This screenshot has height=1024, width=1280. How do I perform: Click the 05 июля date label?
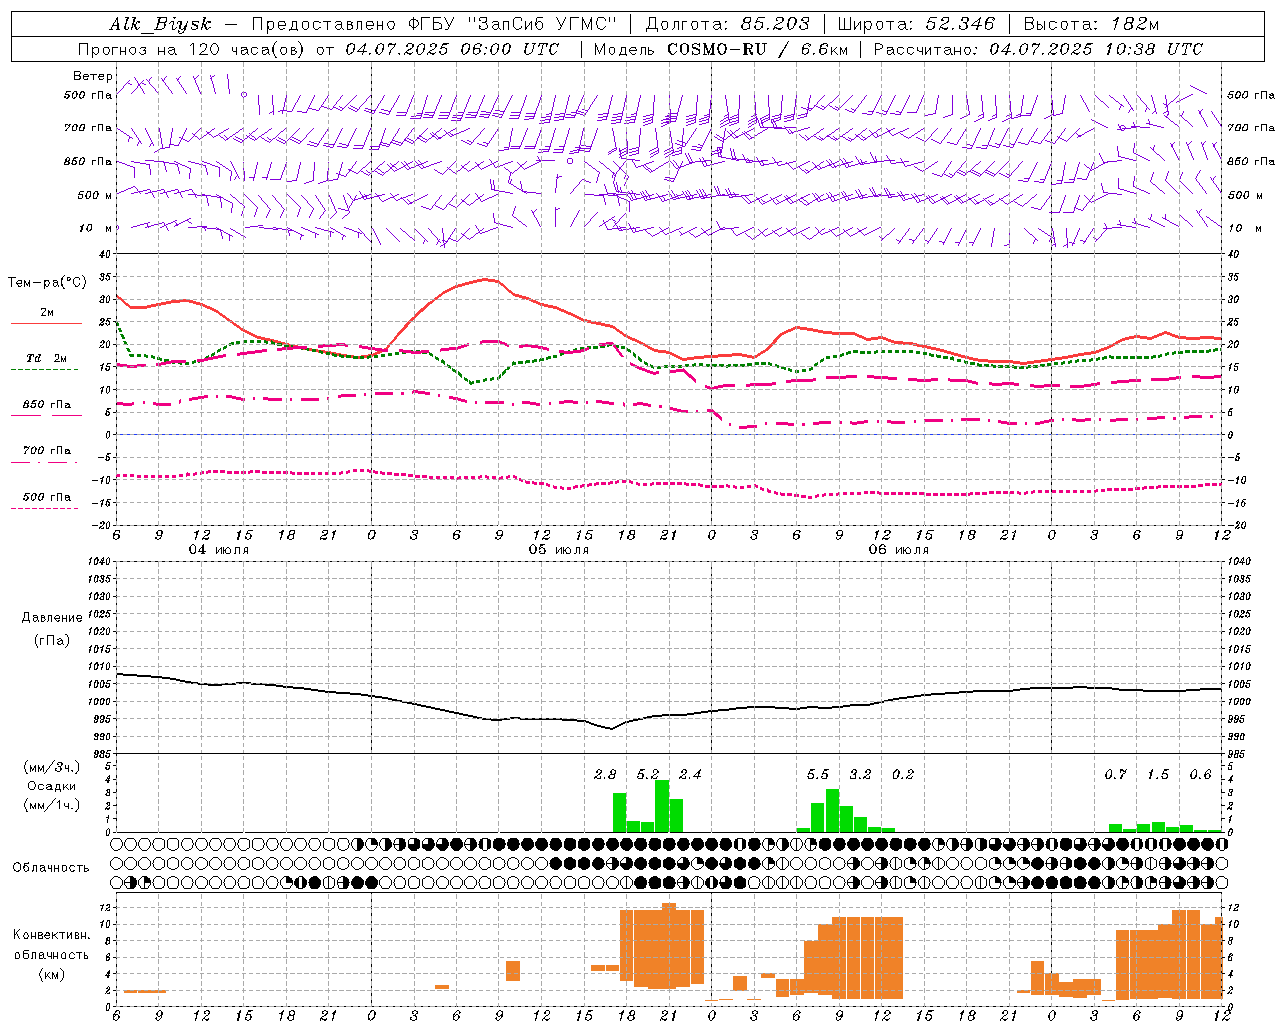(559, 549)
